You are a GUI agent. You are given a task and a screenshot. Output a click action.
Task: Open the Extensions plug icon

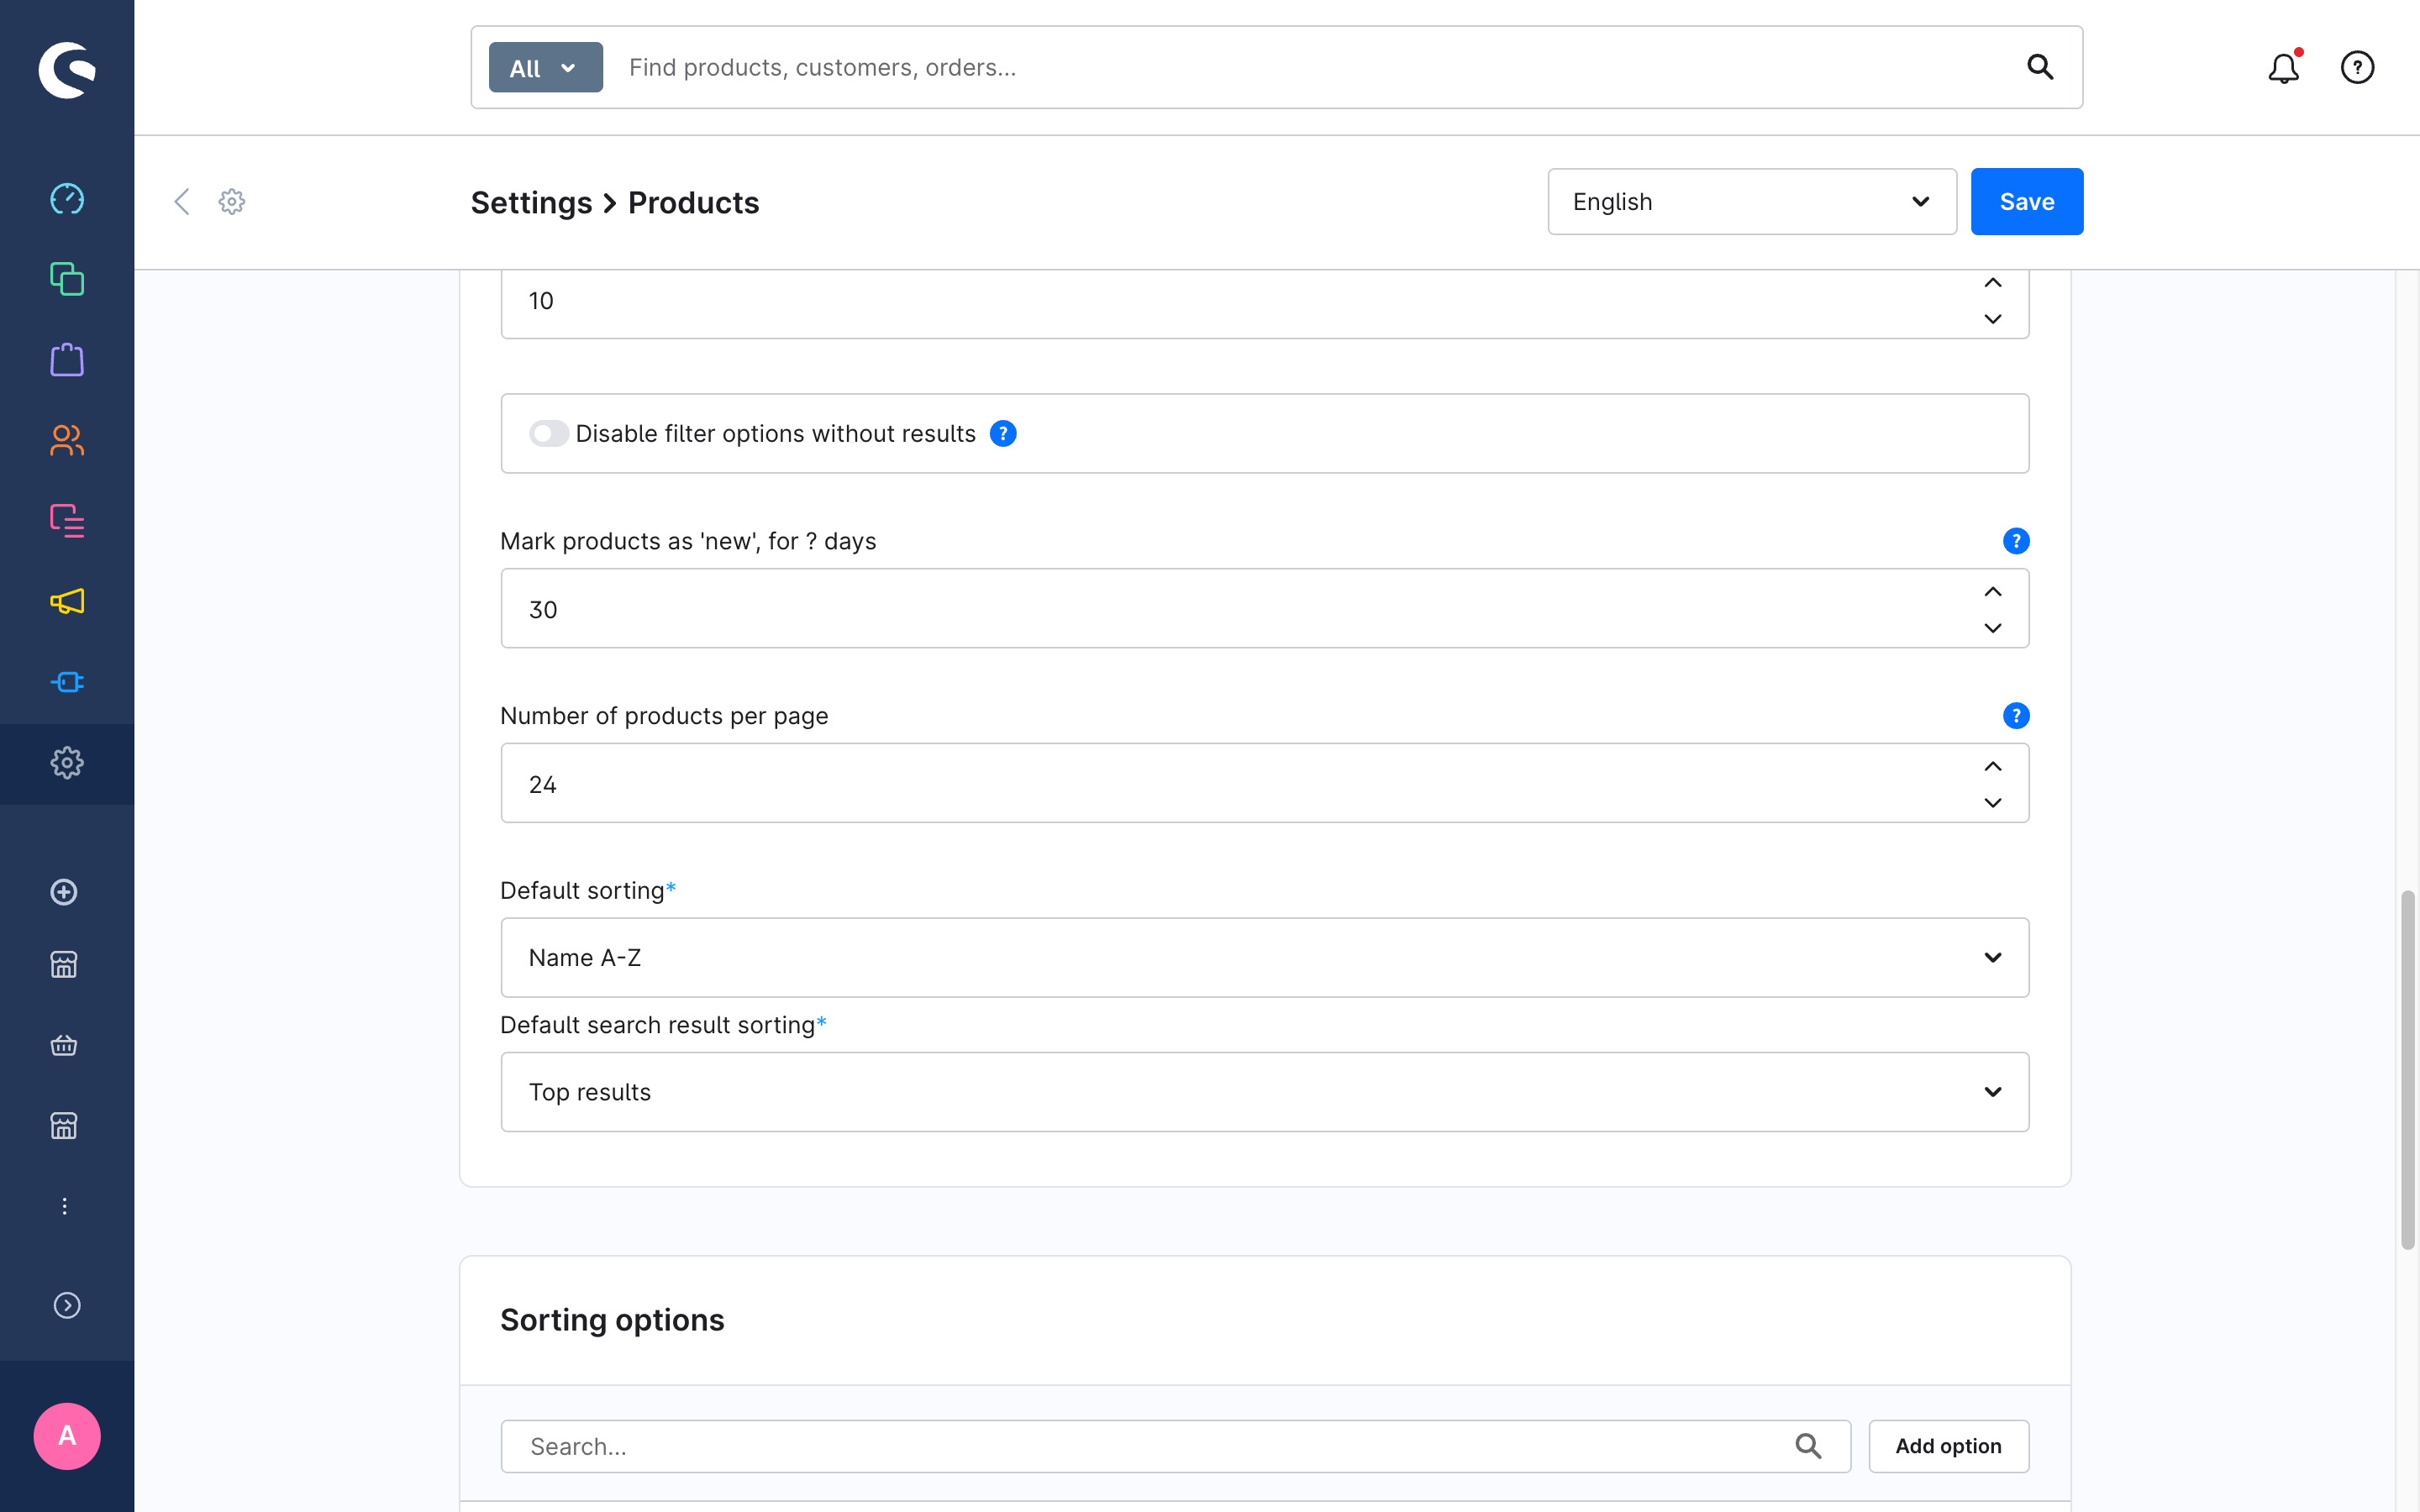pyautogui.click(x=67, y=682)
